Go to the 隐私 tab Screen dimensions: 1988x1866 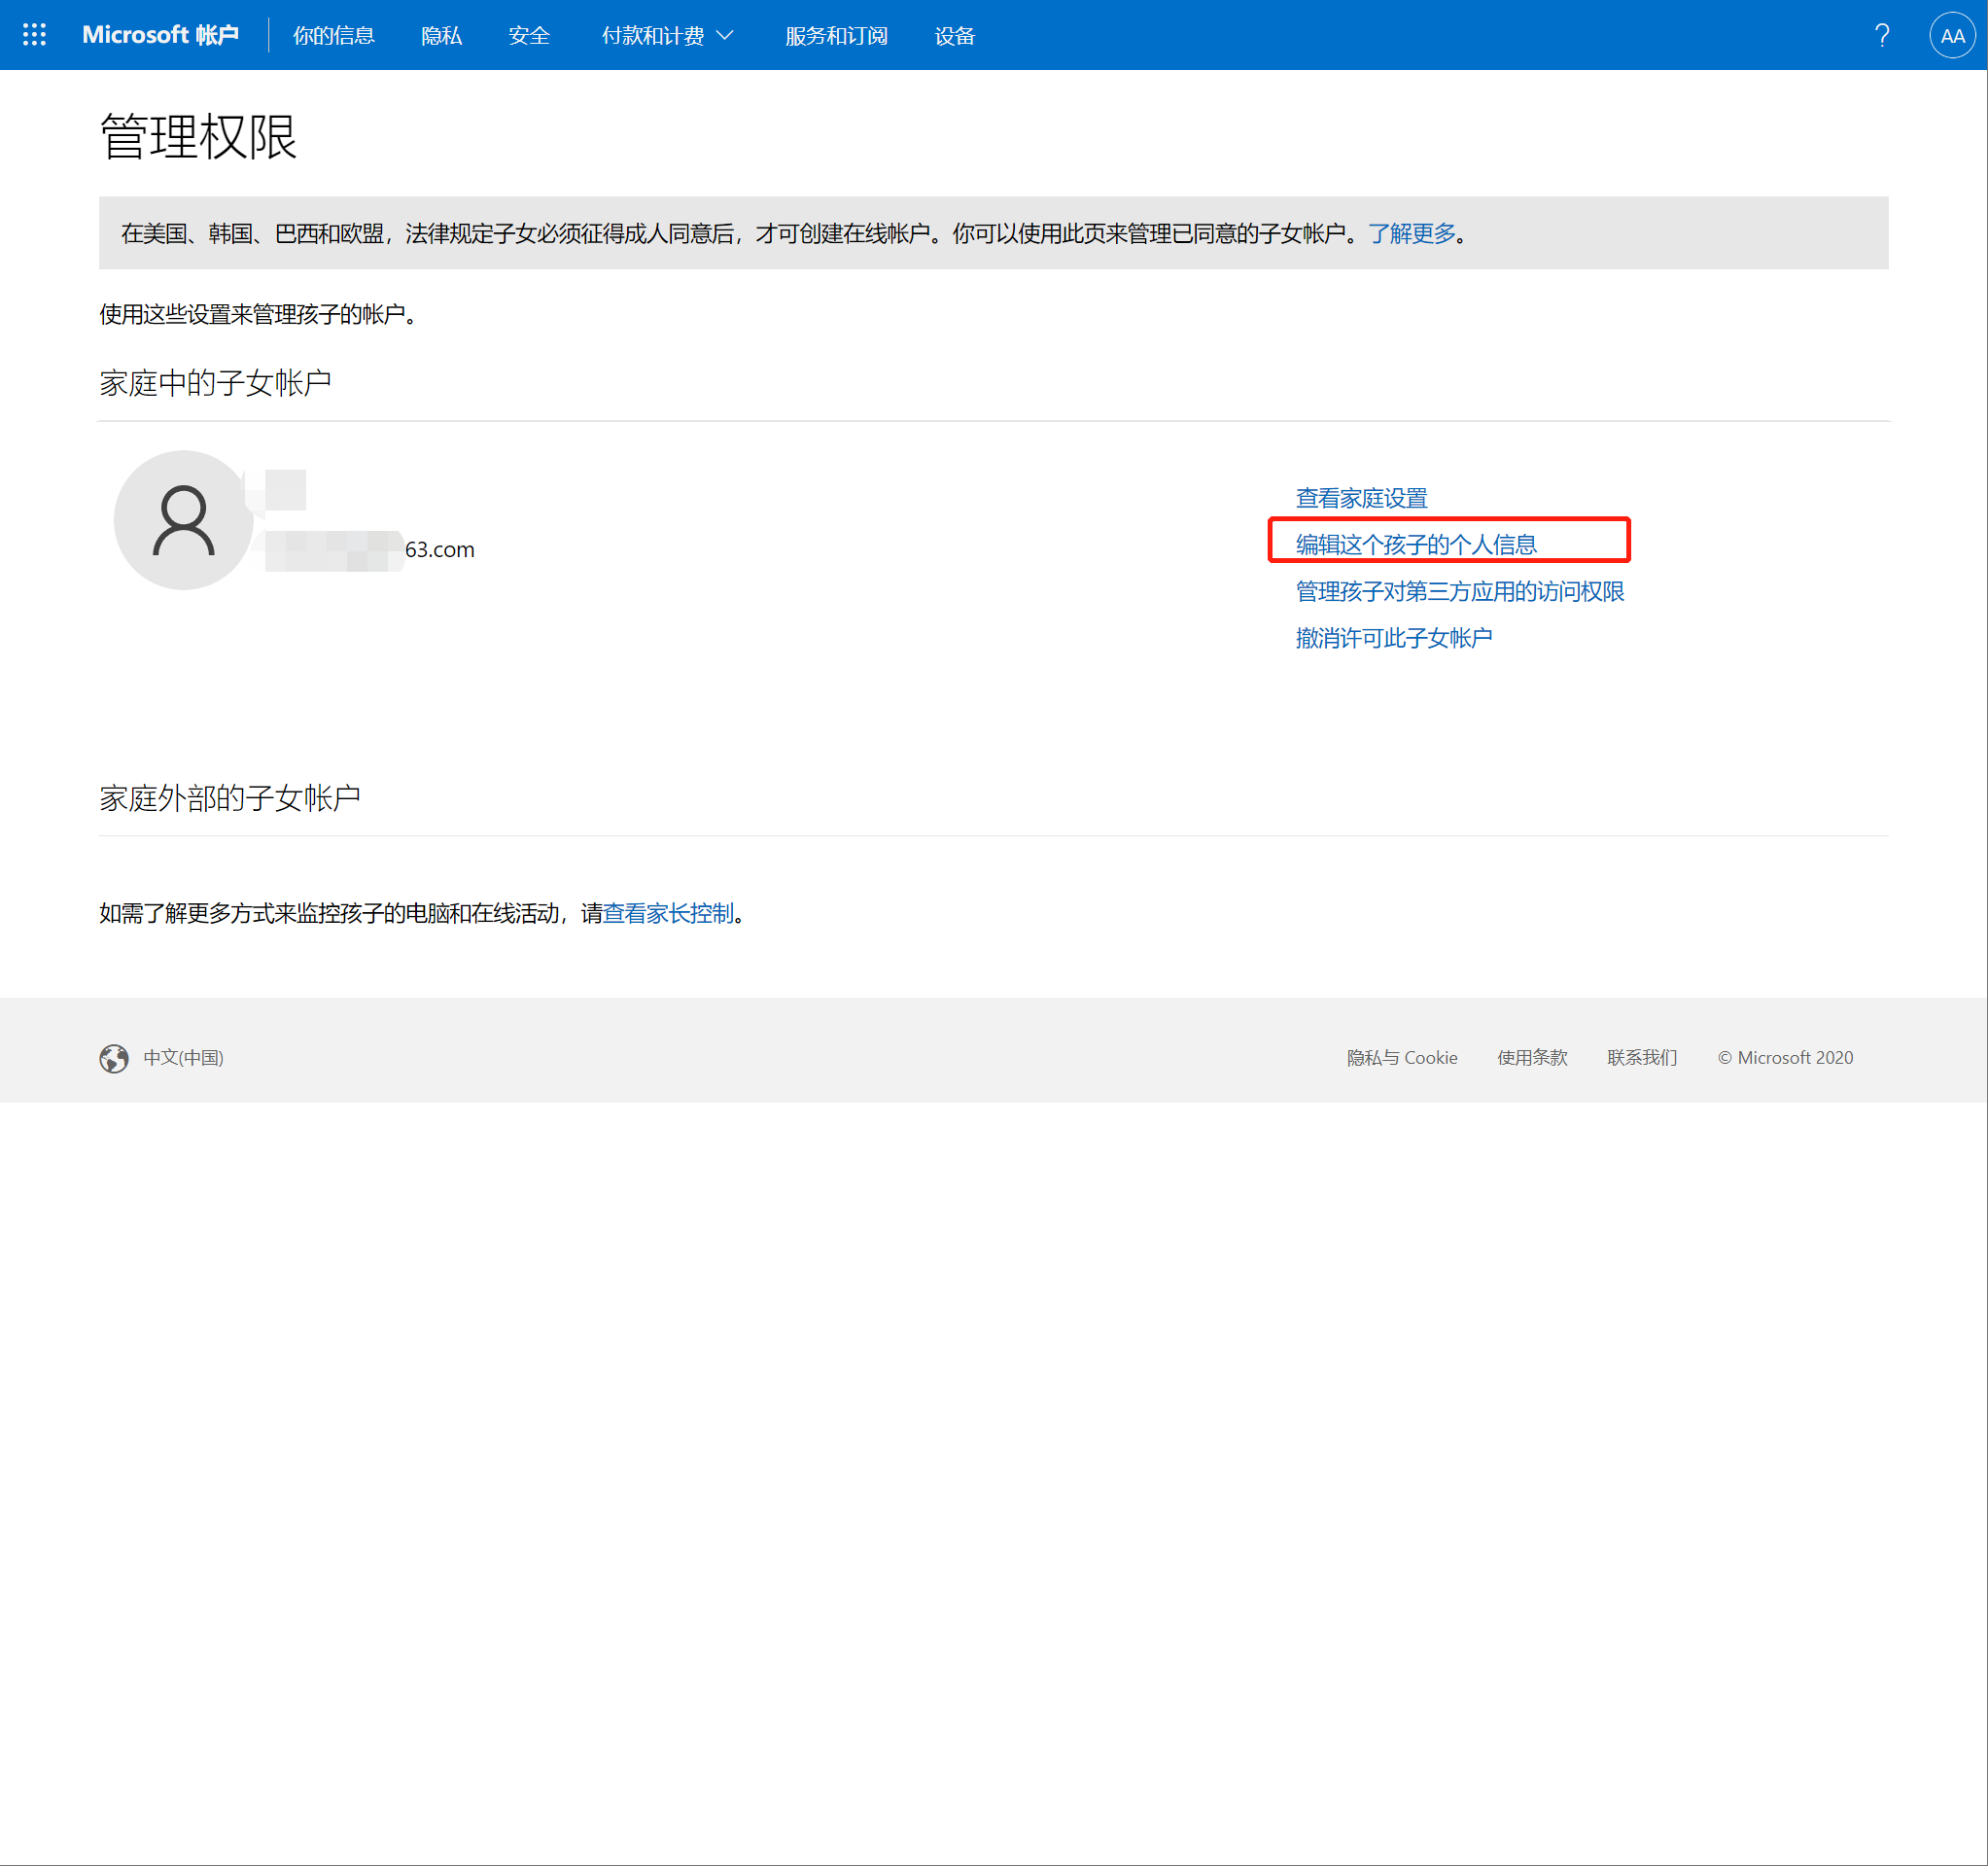[441, 36]
